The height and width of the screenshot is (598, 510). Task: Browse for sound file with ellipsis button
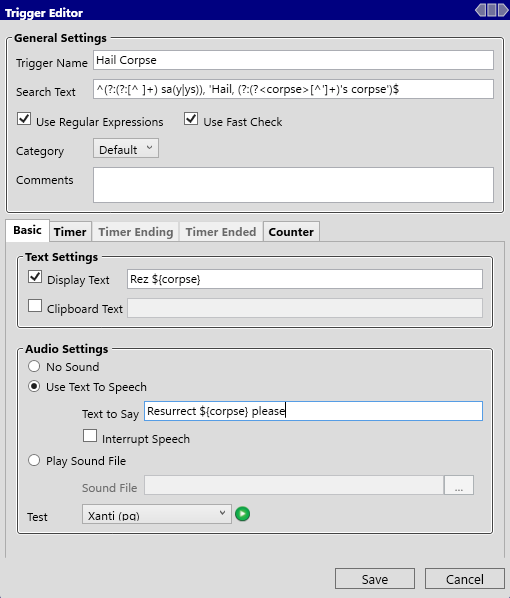459,485
